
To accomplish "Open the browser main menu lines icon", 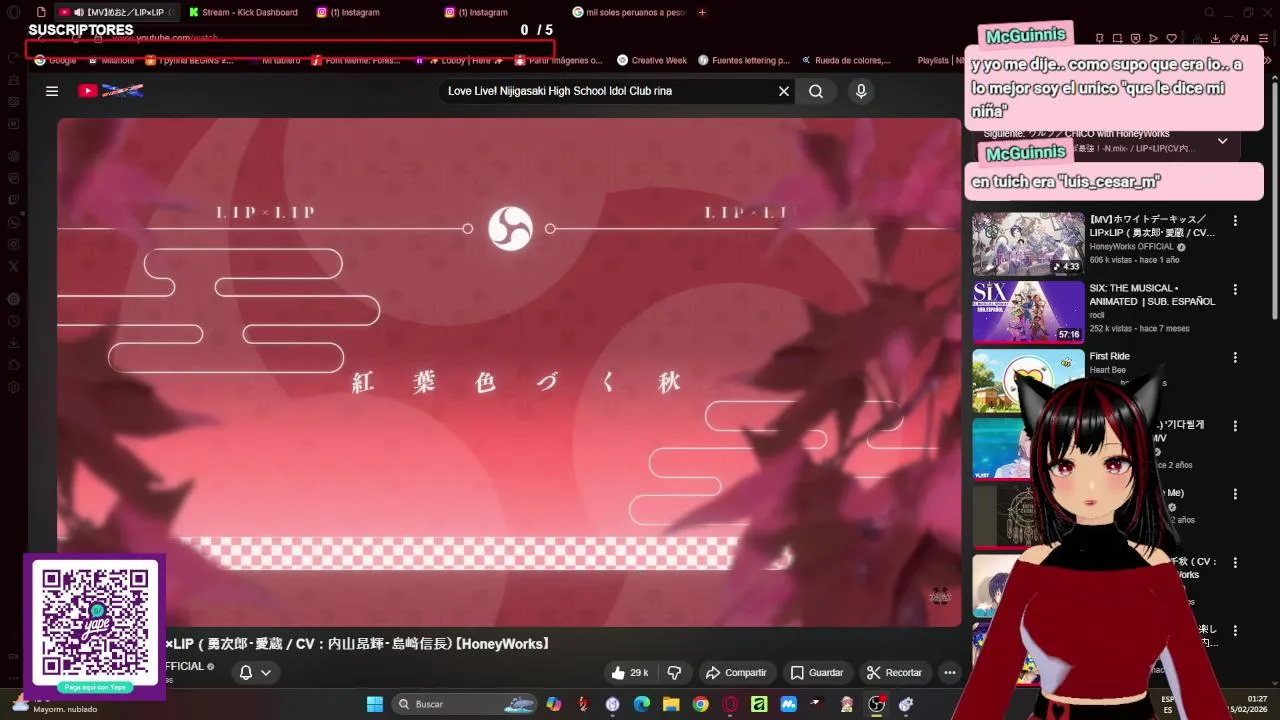I will point(1261,39).
